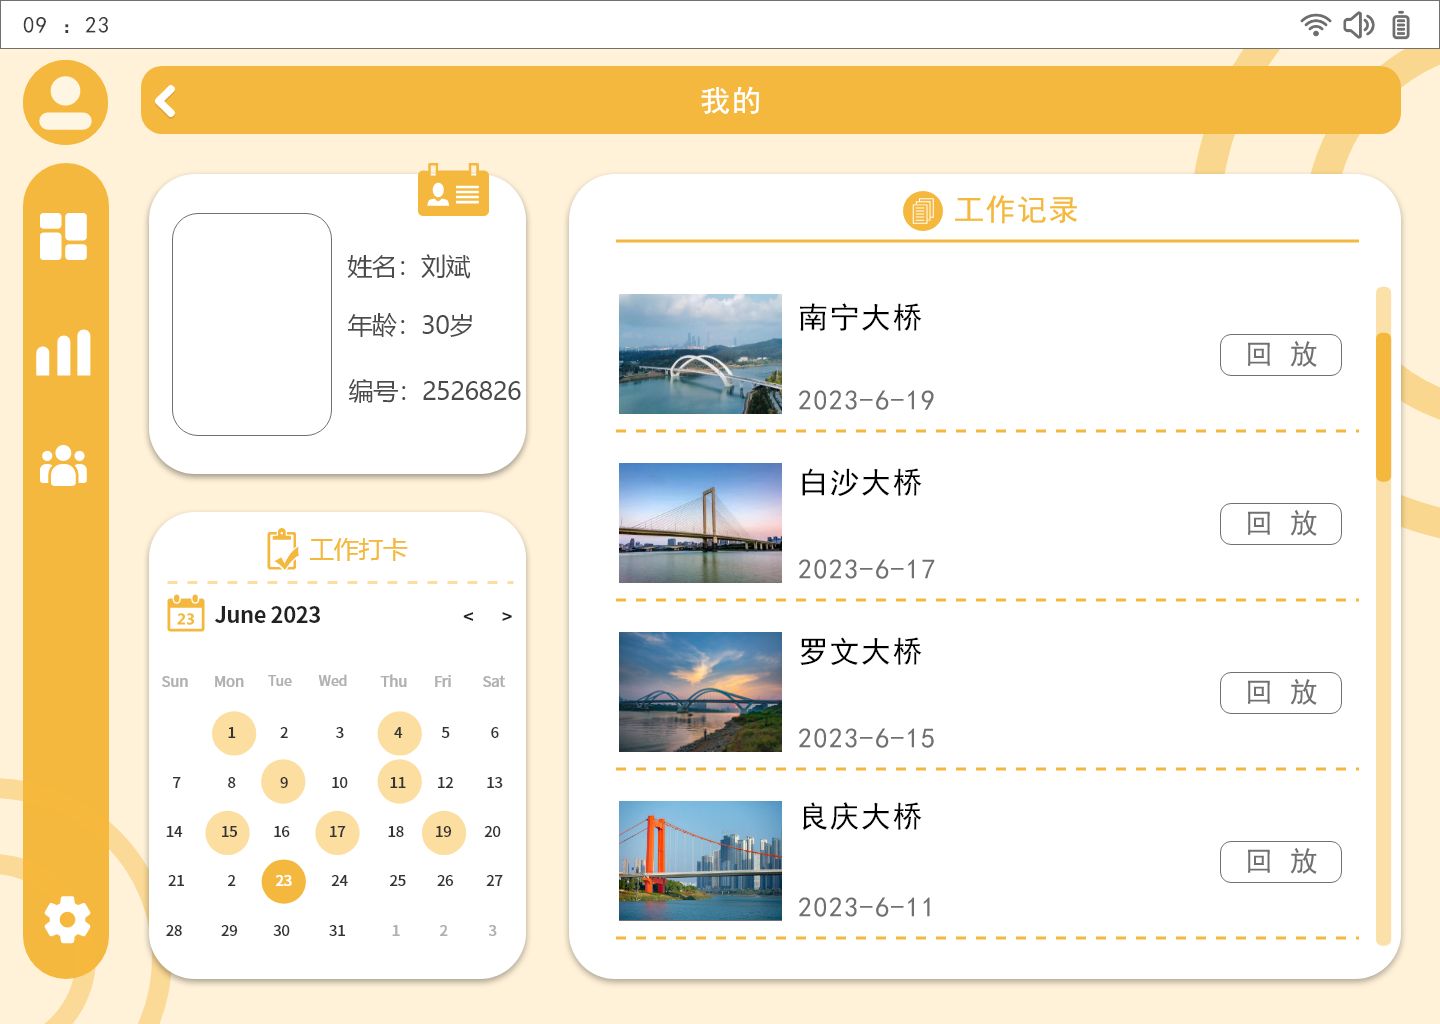The height and width of the screenshot is (1024, 1440).
Task: Click the ID number 2526826
Action: click(x=472, y=391)
